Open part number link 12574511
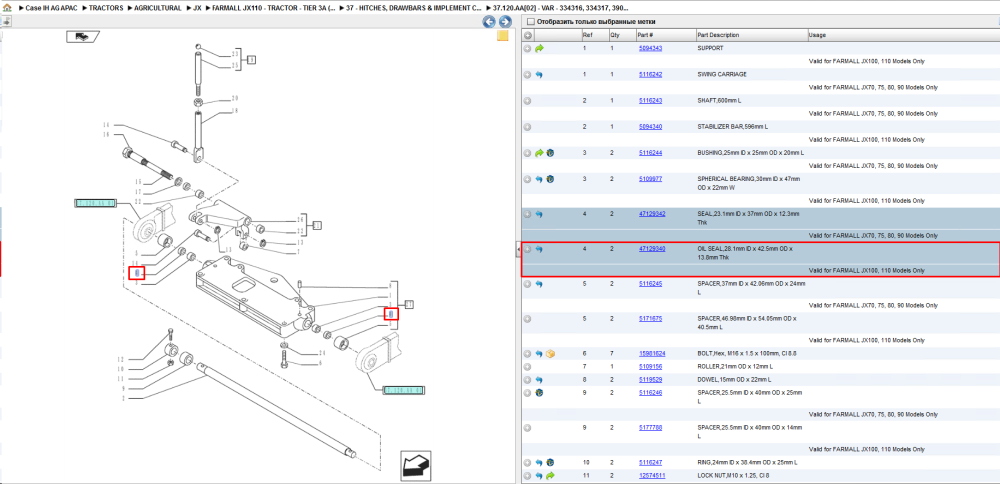The image size is (1000, 484). click(652, 476)
